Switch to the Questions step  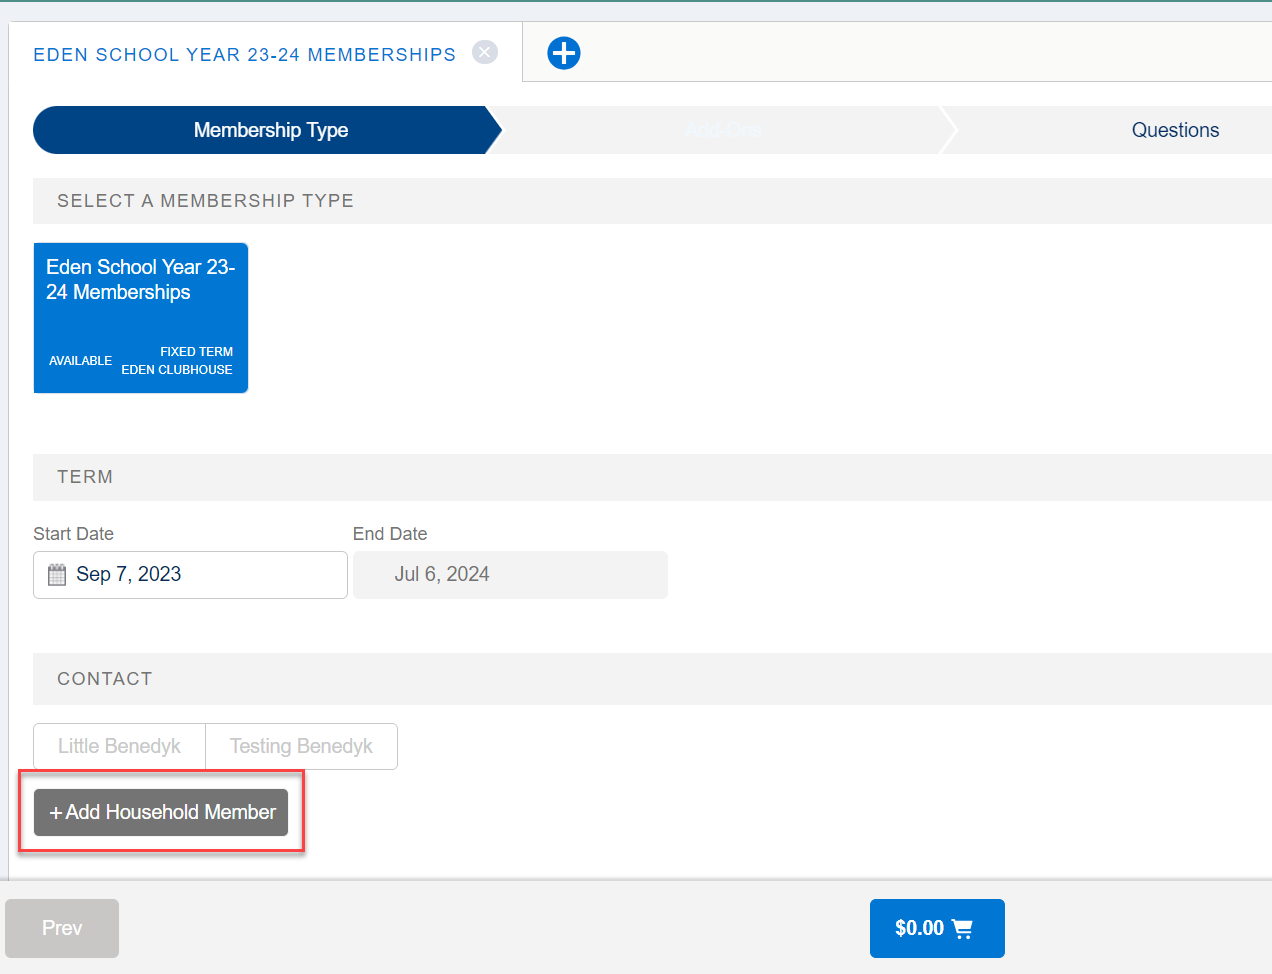click(1175, 130)
